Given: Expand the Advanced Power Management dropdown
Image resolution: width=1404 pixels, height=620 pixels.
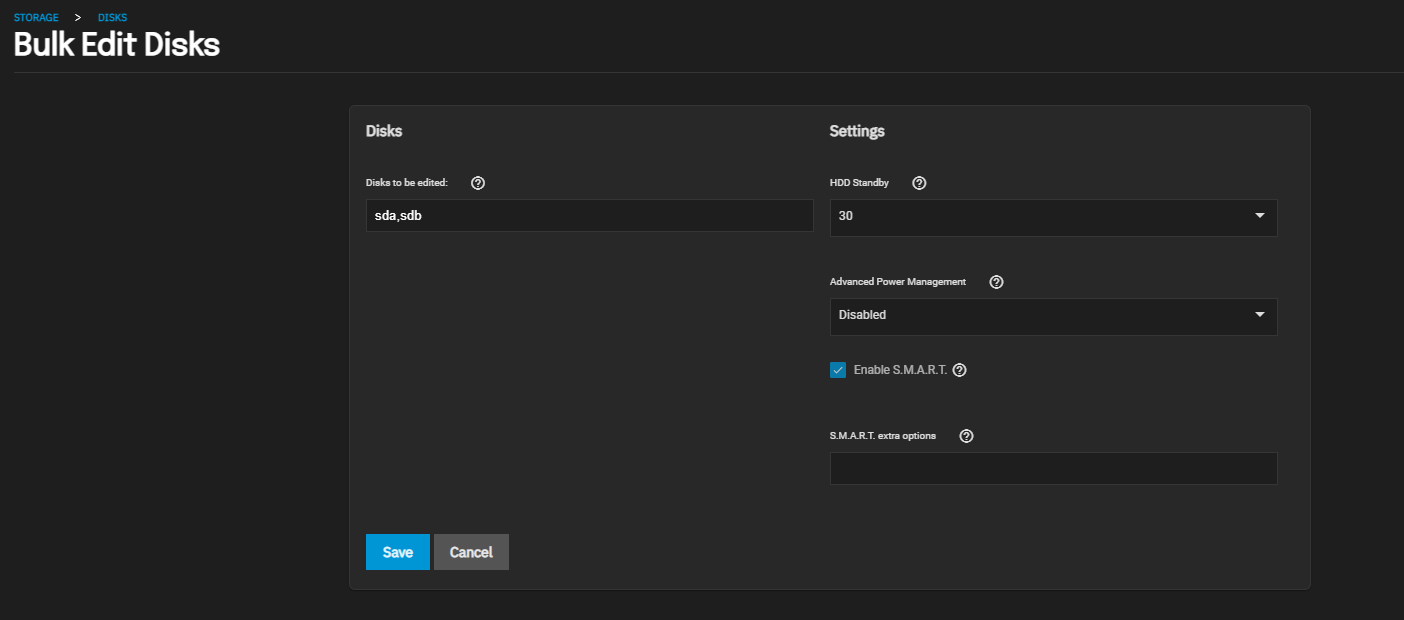Looking at the screenshot, I should click(1053, 315).
